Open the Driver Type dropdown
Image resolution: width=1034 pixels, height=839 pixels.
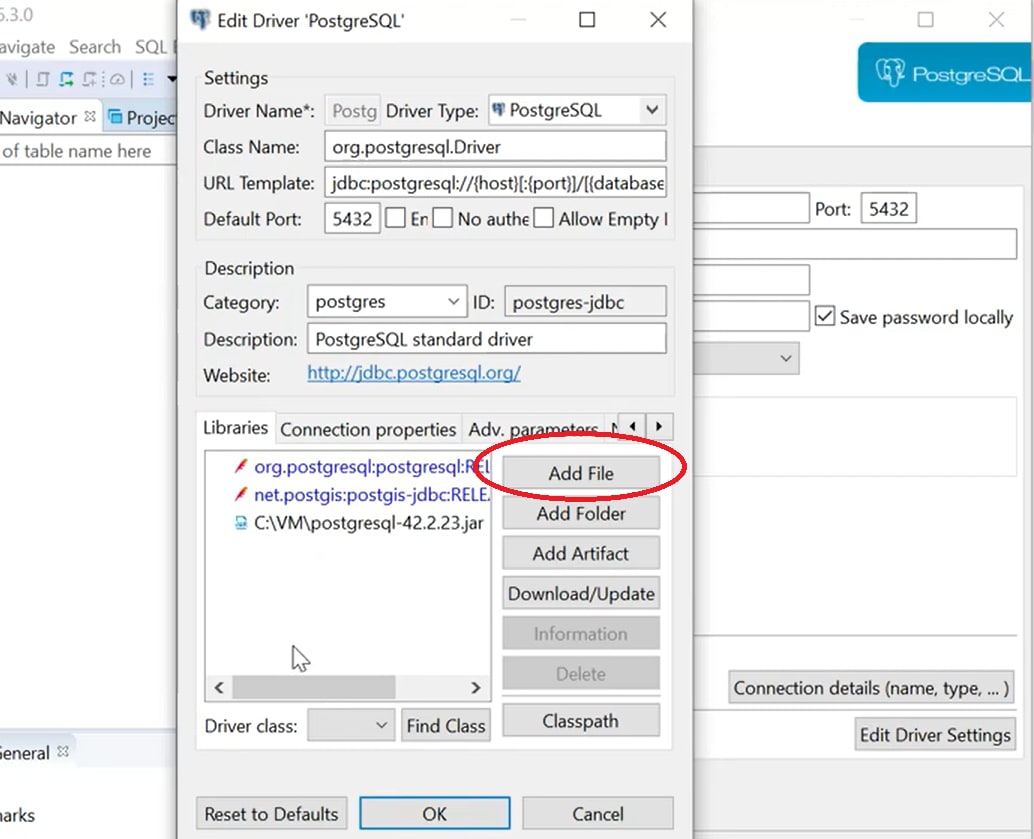[654, 110]
